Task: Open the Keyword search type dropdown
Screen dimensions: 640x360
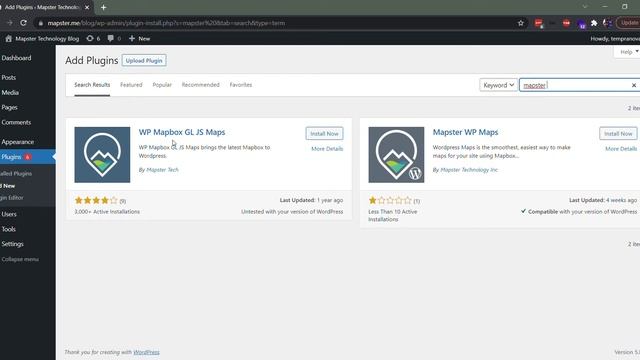Action: click(x=498, y=85)
